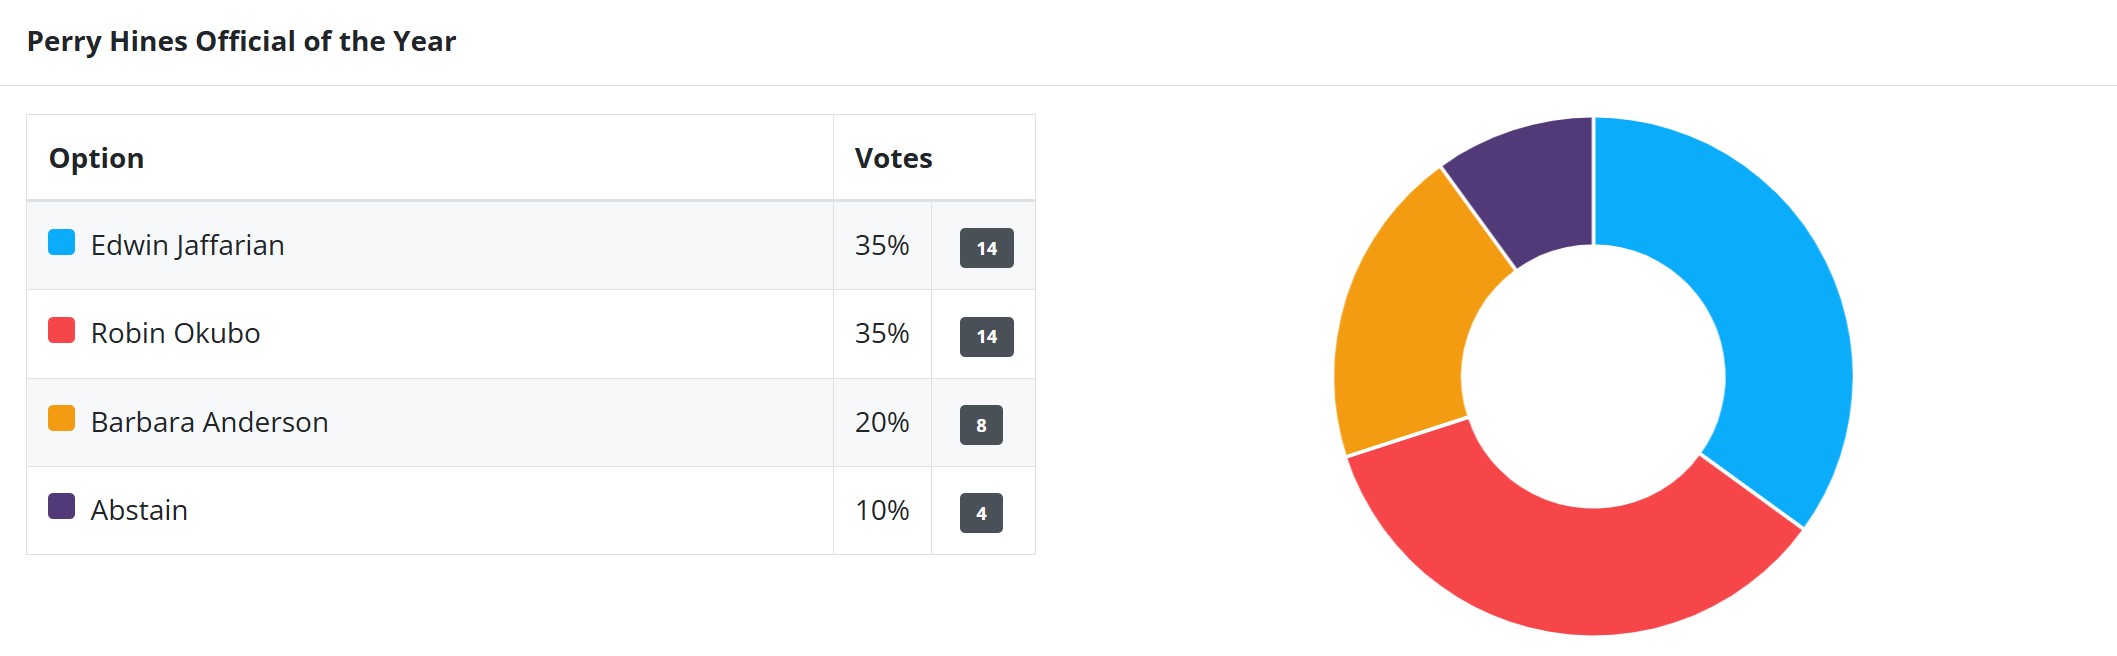Click the 8 vote badge for Barbara Anderson
This screenshot has height=656, width=2117.
[981, 425]
